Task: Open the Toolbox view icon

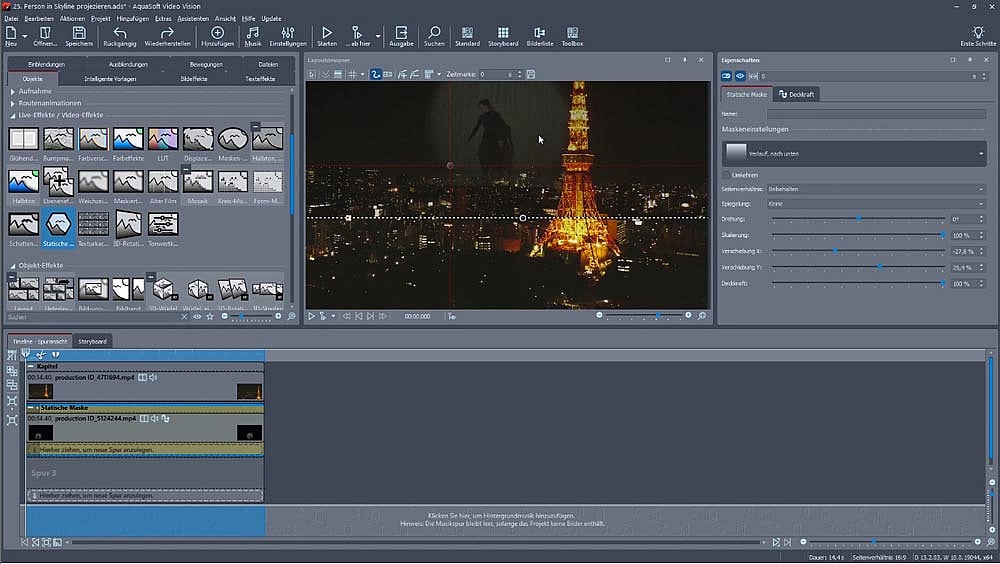Action: coord(572,34)
